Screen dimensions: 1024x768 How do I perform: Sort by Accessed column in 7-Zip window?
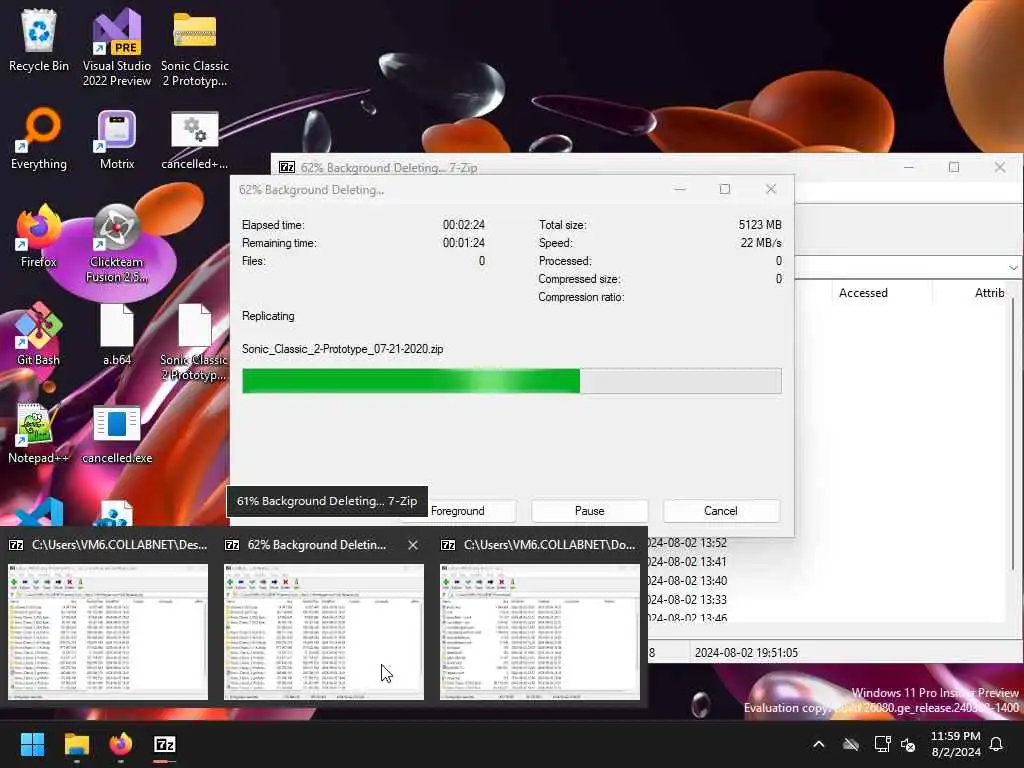click(x=863, y=293)
